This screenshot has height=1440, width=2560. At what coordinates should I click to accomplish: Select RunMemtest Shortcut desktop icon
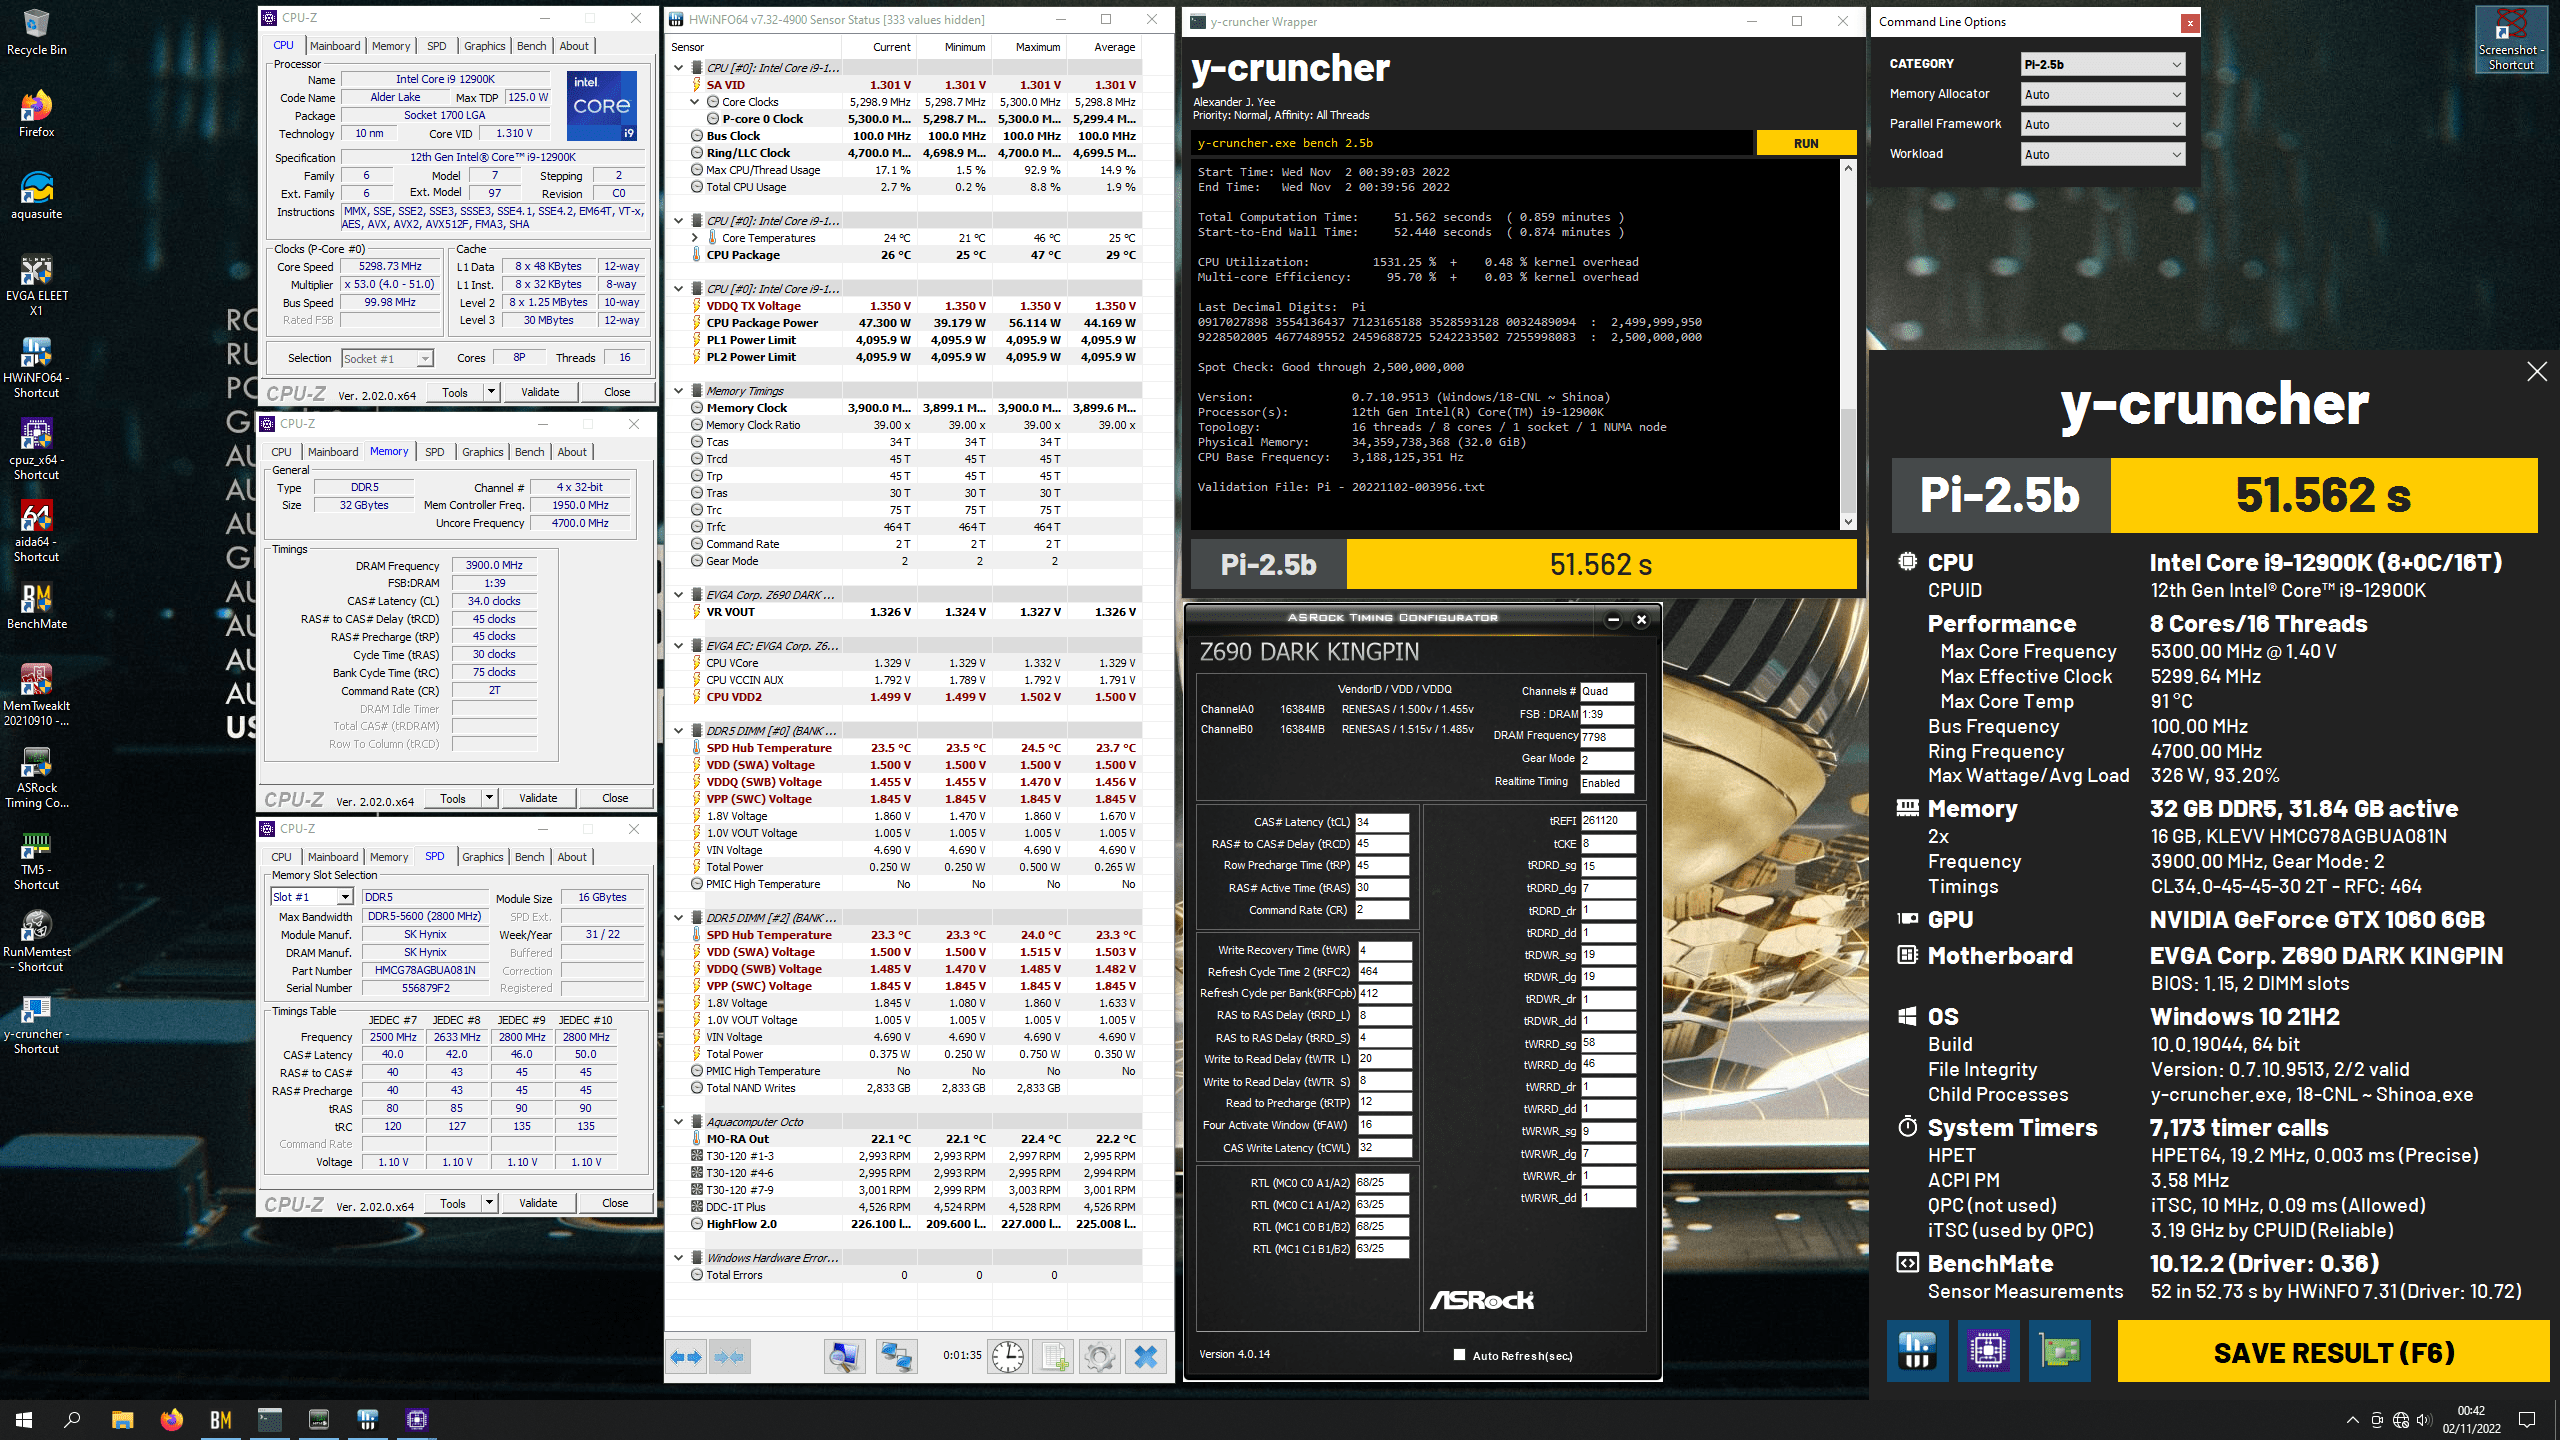tap(36, 942)
